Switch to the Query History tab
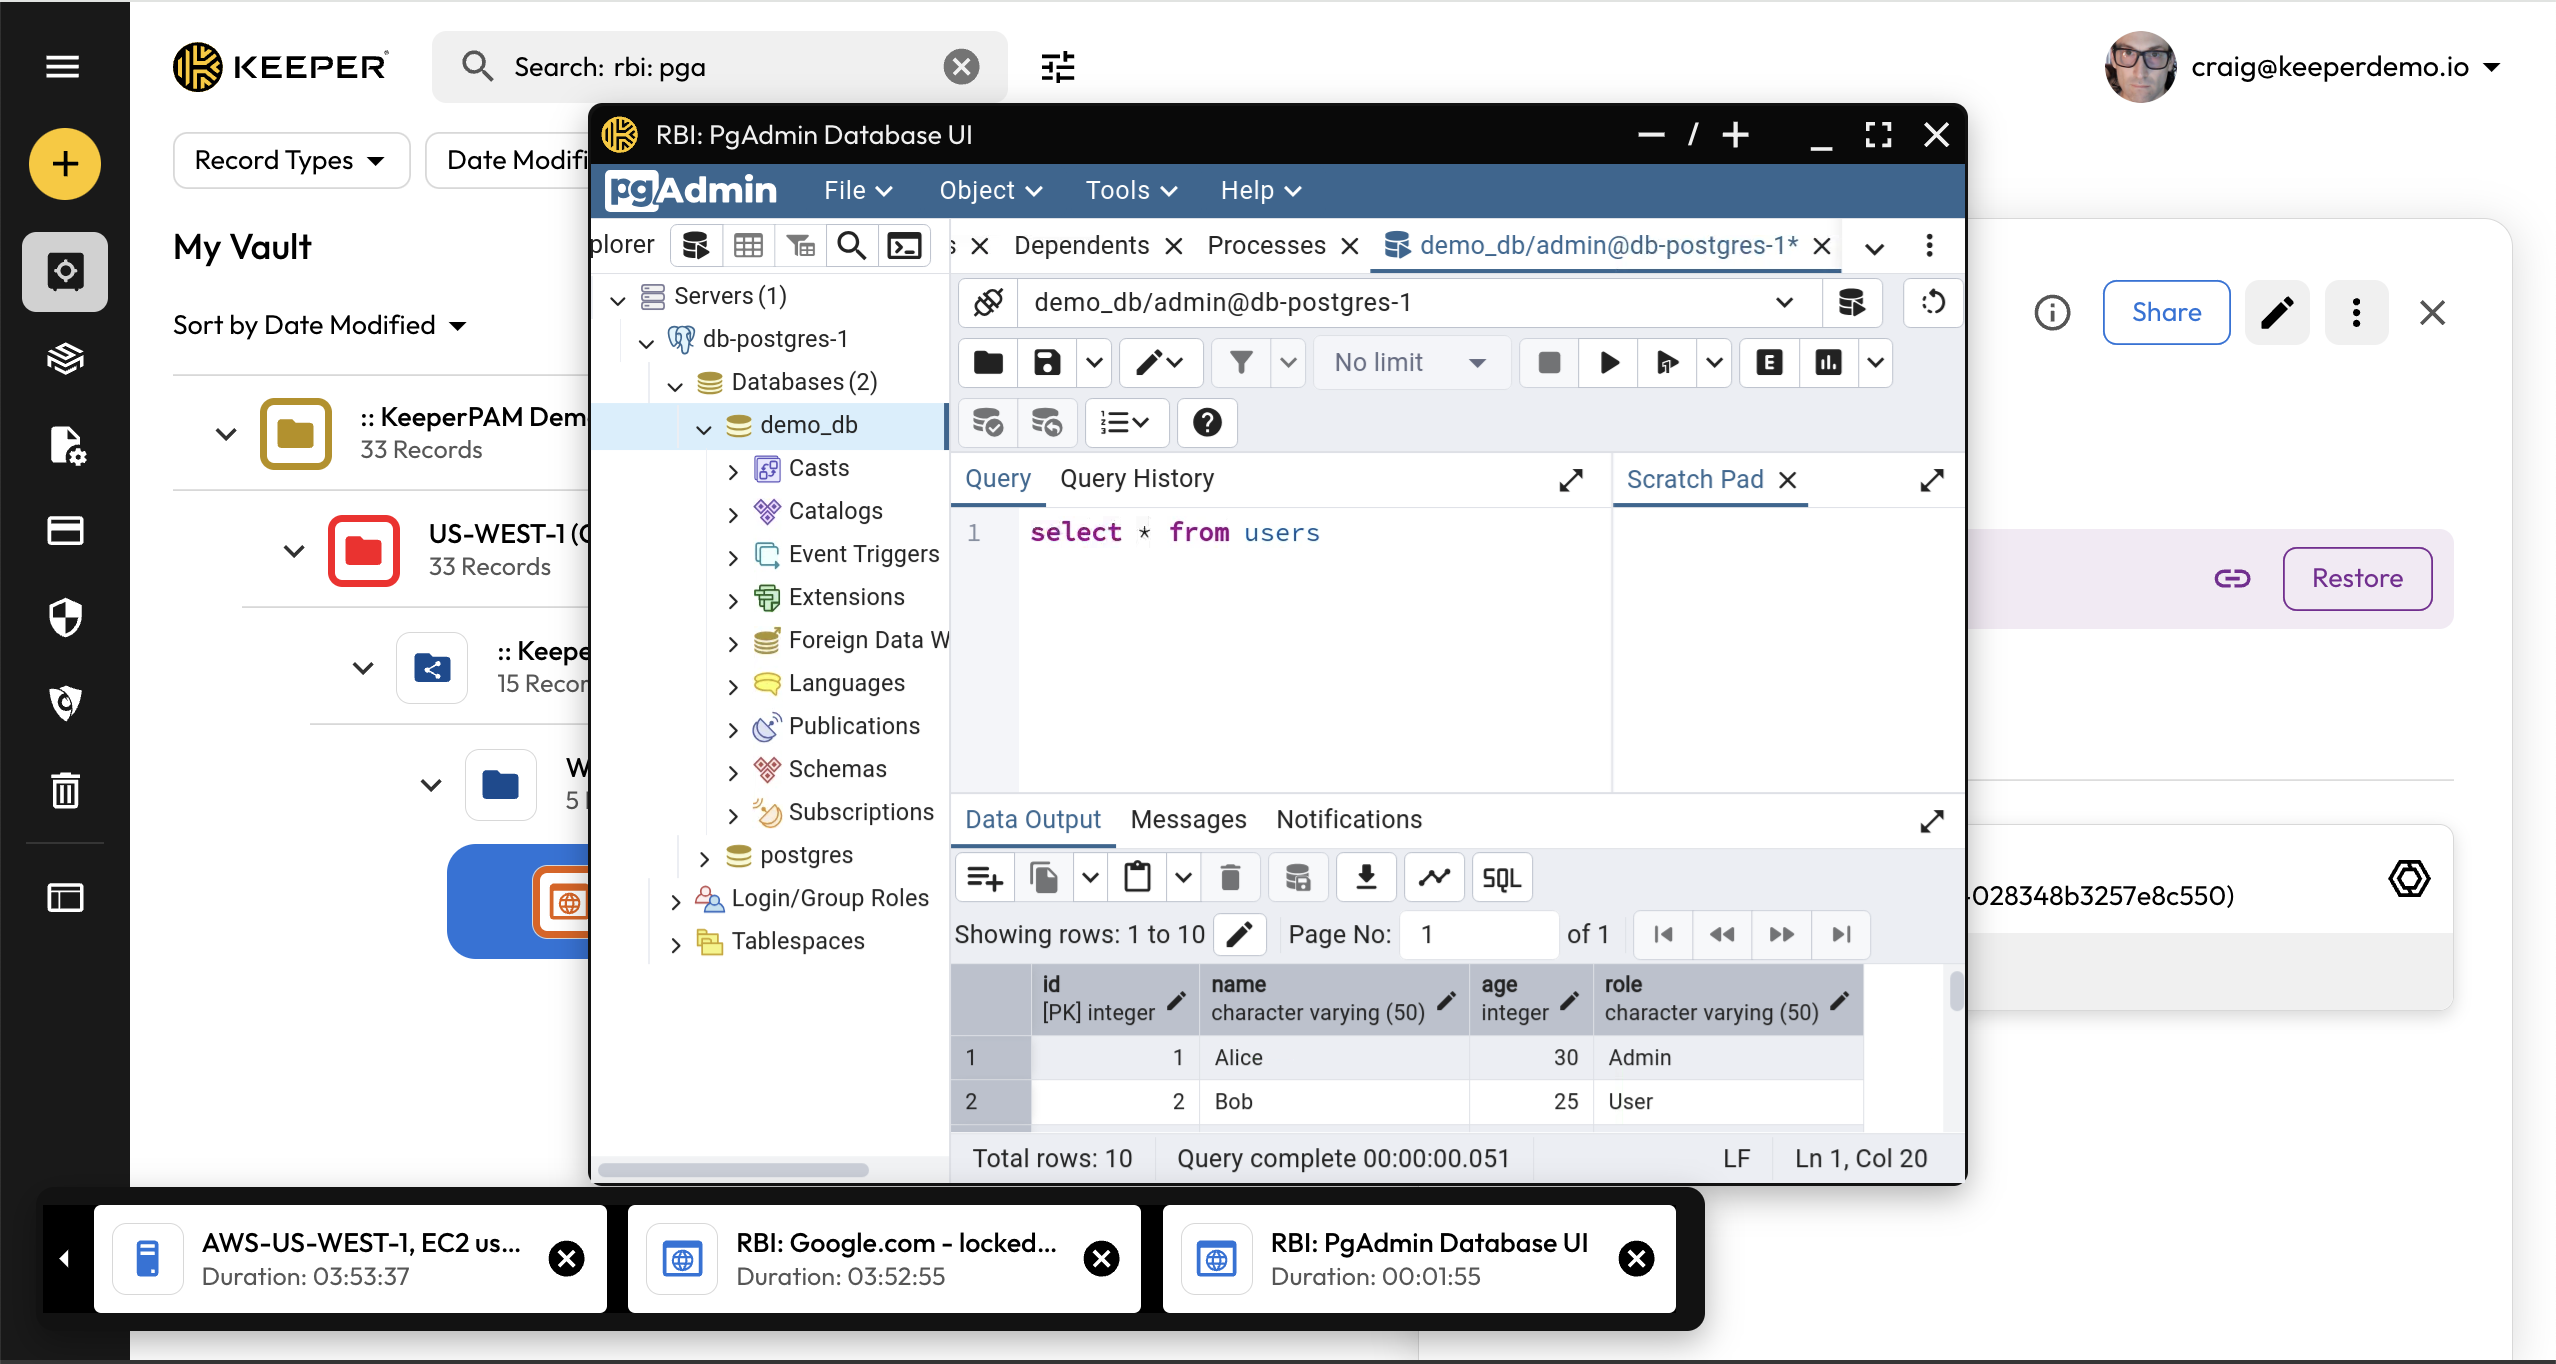The width and height of the screenshot is (2556, 1364). pos(1137,479)
